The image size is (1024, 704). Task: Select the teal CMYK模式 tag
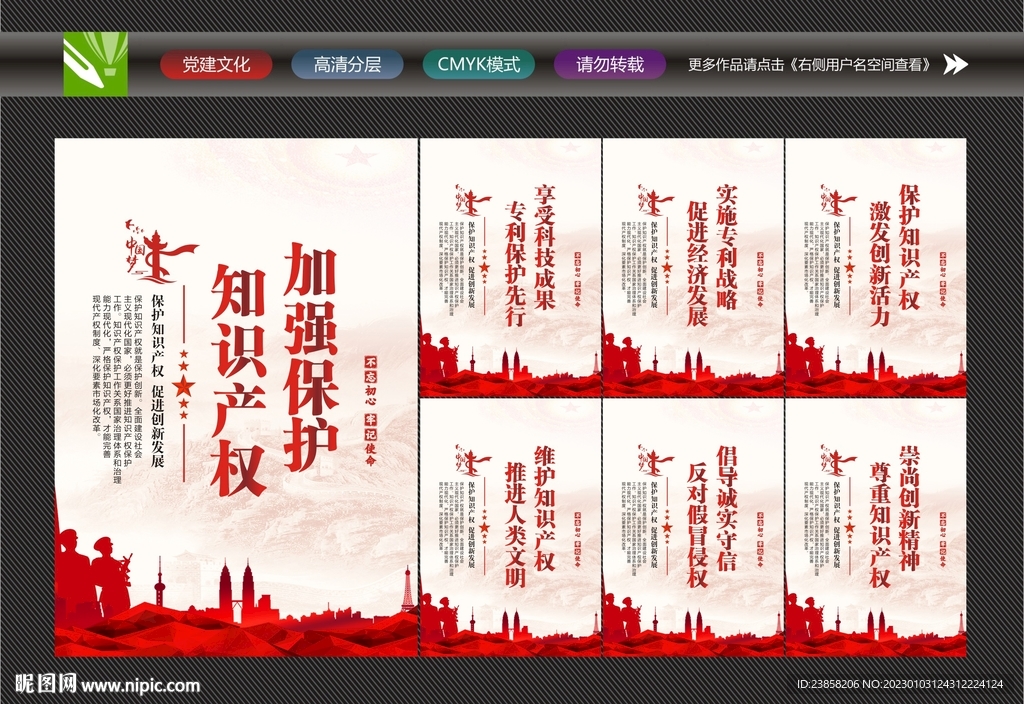[x=479, y=64]
